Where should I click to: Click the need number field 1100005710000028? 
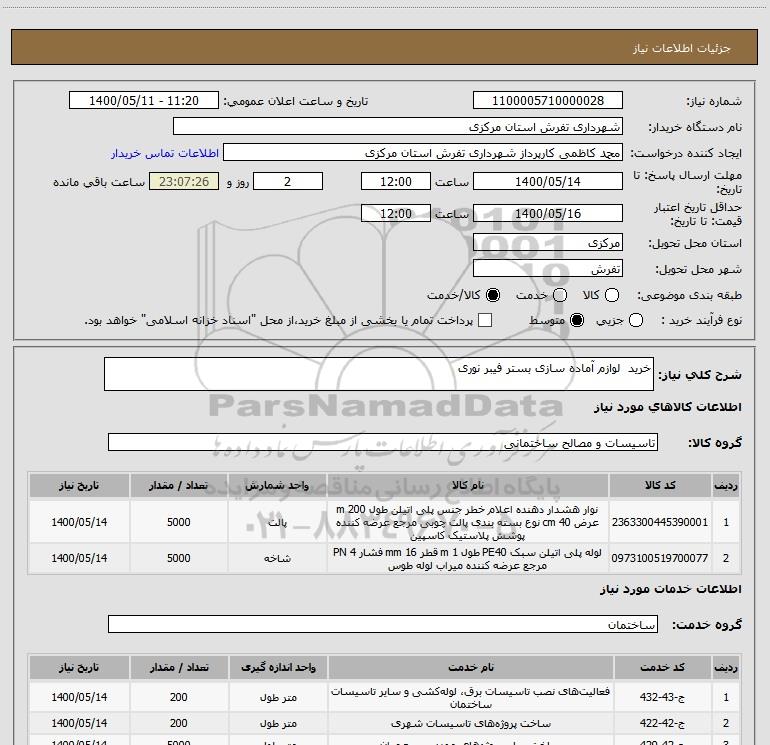tap(548, 101)
